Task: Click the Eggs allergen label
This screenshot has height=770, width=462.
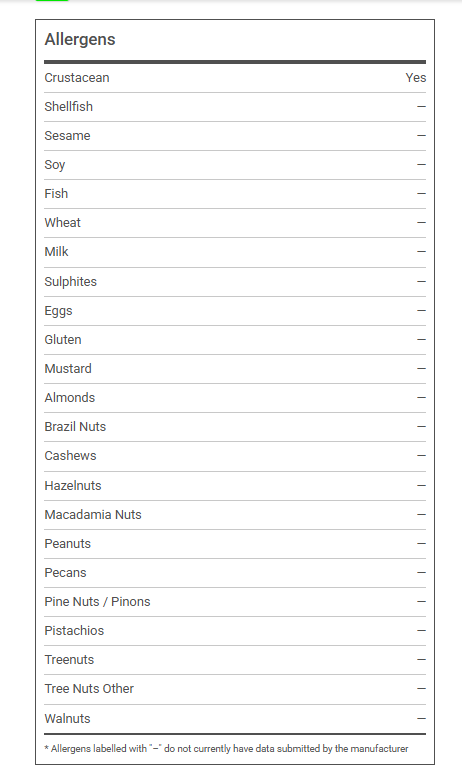Action: 58,311
